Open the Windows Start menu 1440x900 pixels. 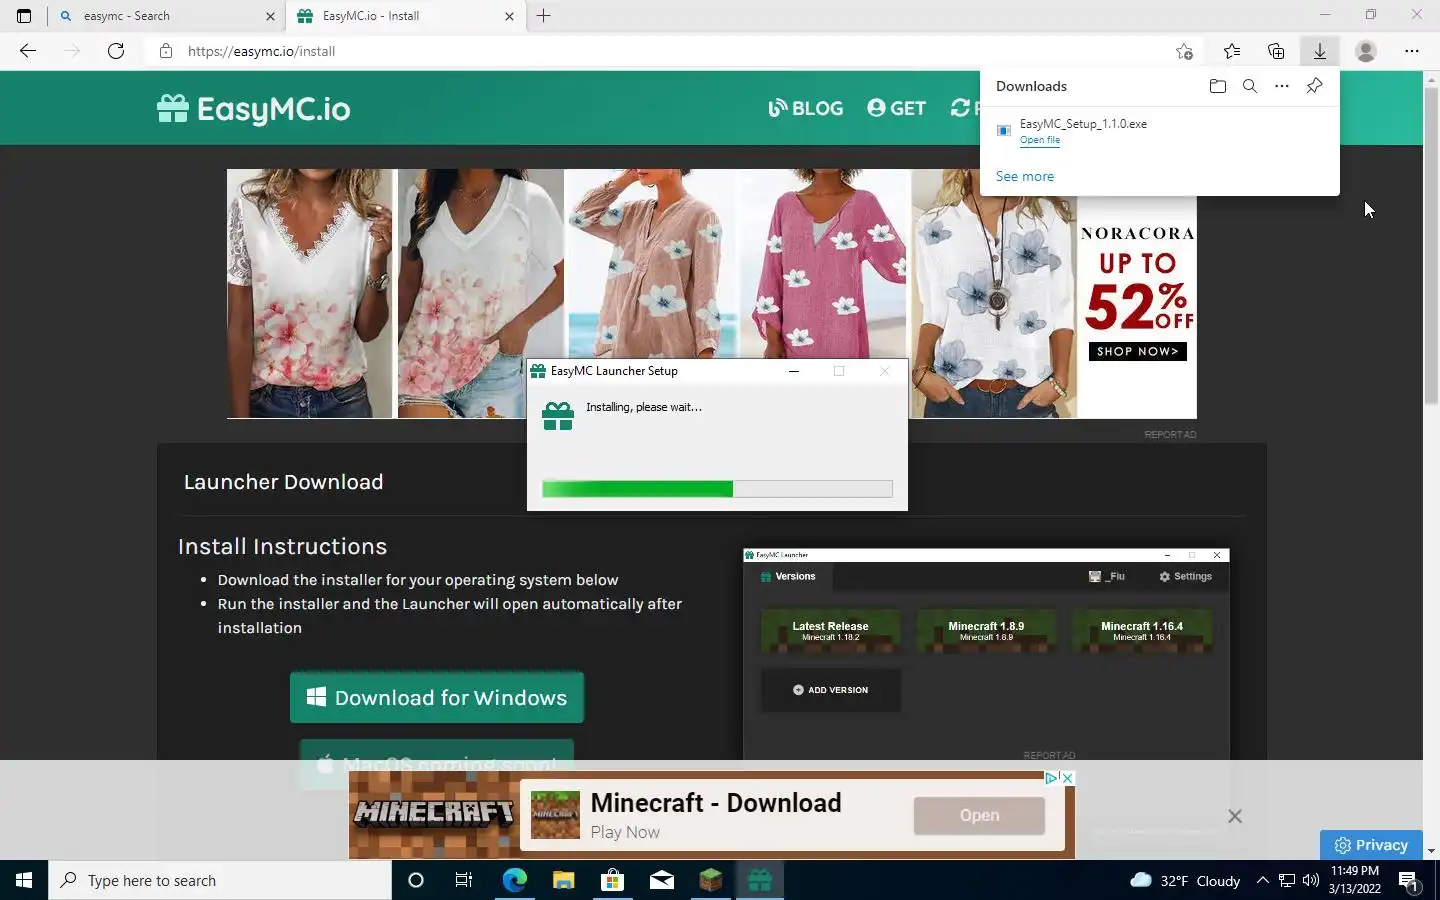(x=24, y=880)
